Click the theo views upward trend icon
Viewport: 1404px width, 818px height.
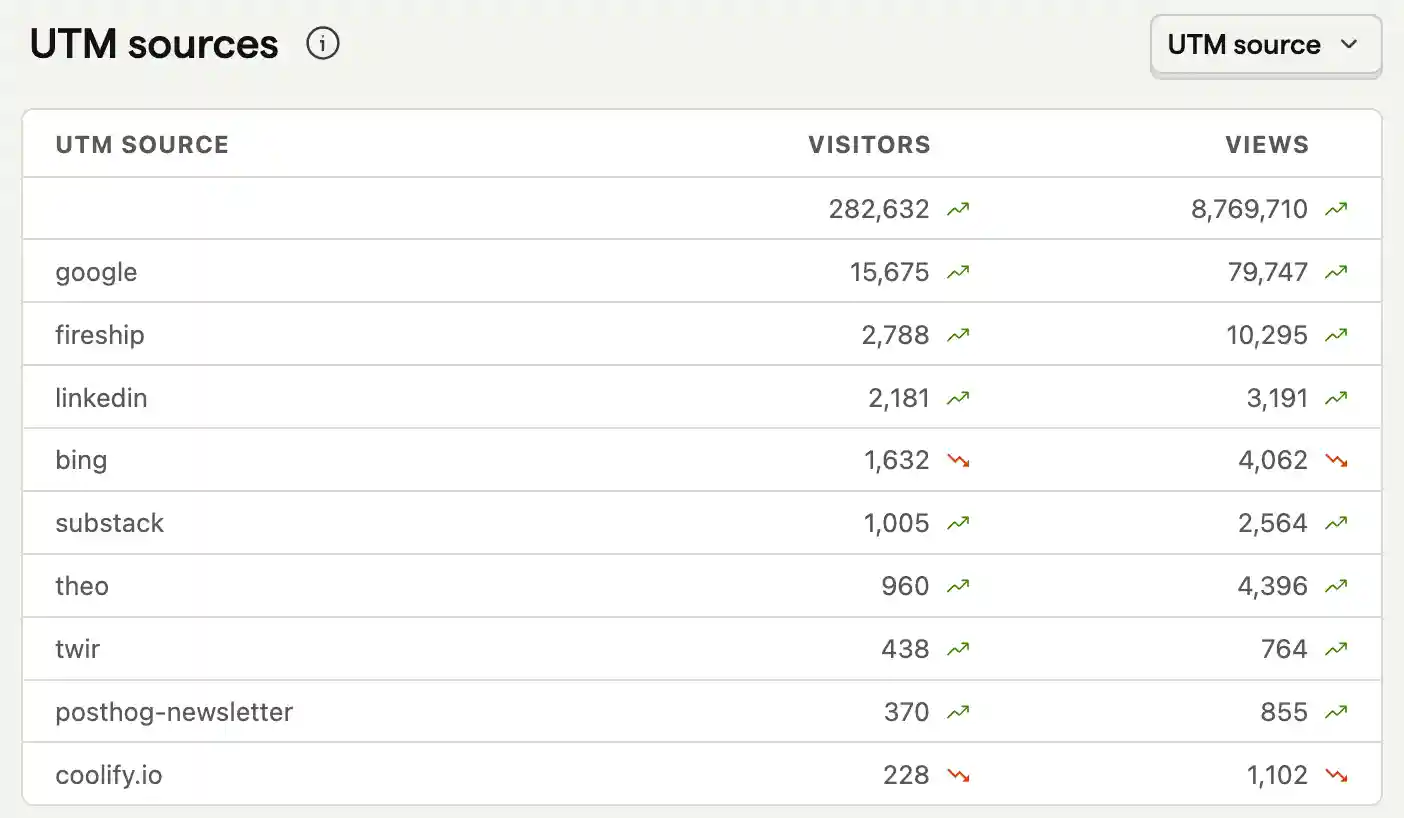pyautogui.click(x=1336, y=587)
